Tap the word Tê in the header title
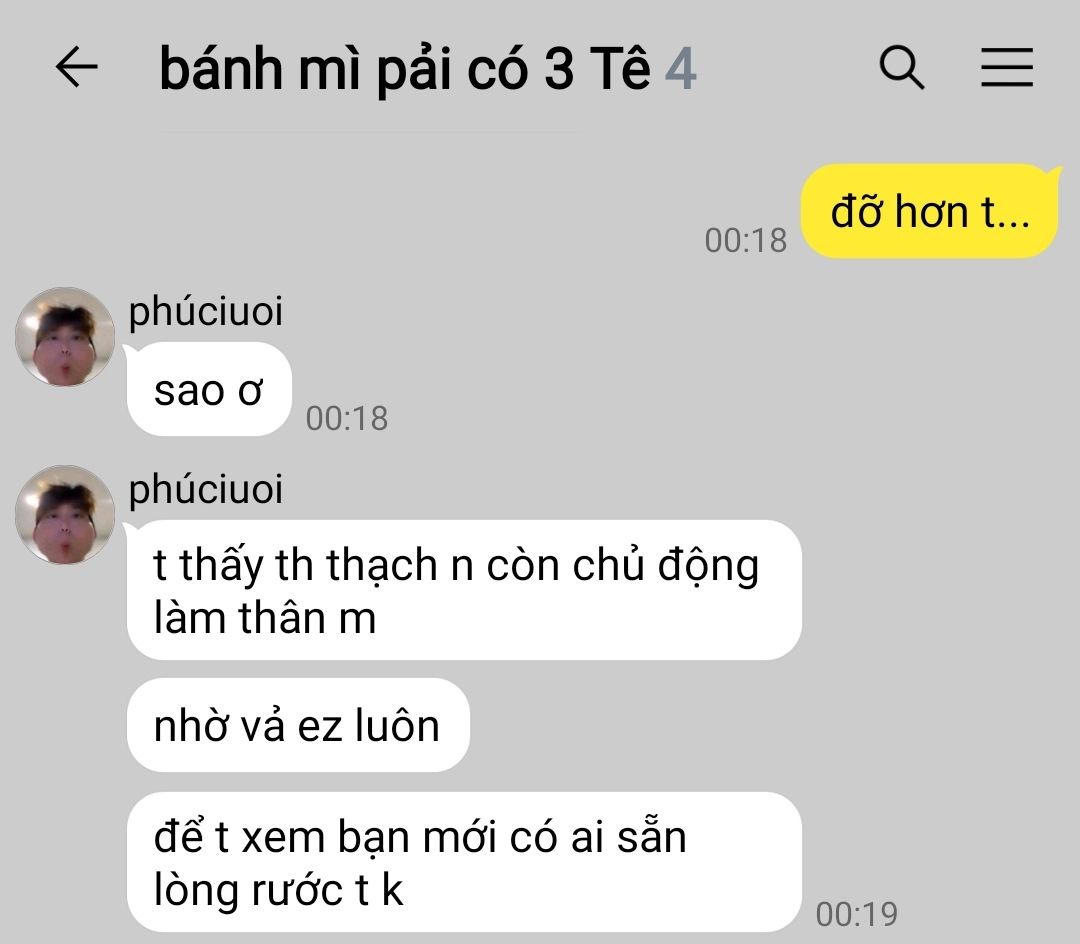1080x944 pixels. pyautogui.click(x=620, y=68)
